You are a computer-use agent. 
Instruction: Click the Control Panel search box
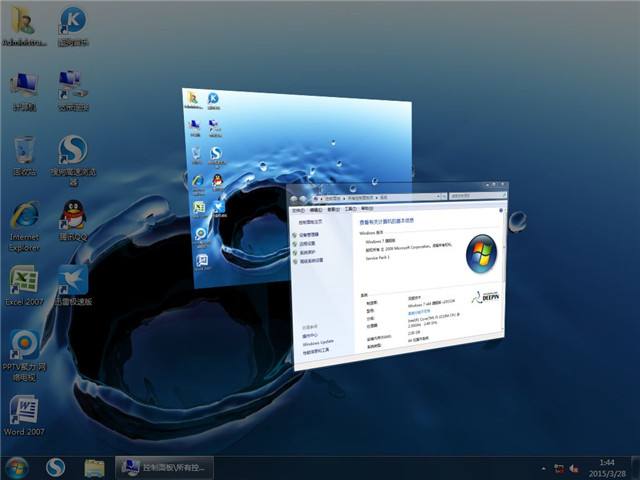click(x=478, y=196)
